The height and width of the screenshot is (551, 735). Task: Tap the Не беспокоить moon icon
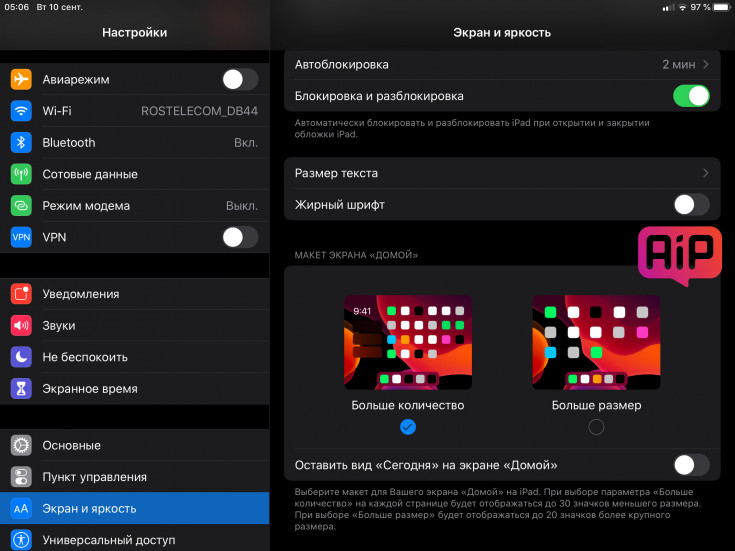(21, 357)
